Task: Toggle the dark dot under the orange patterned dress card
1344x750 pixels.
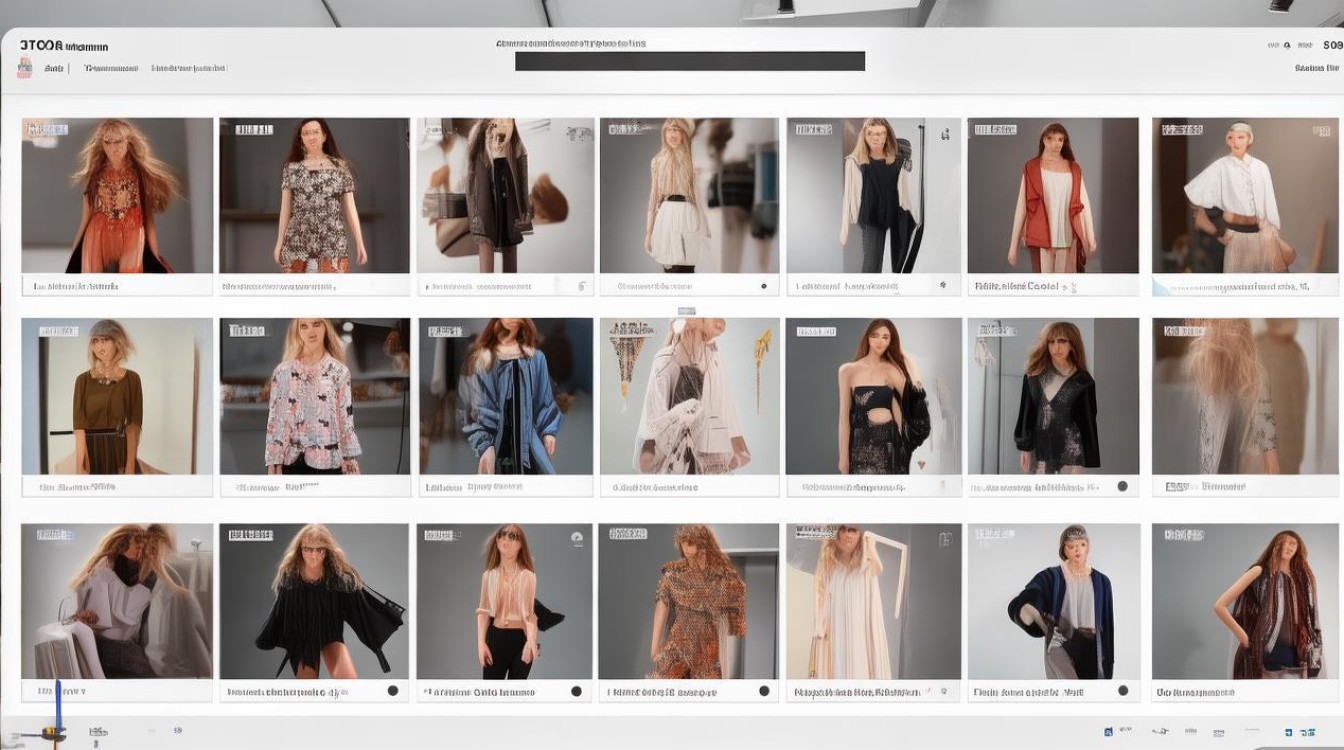Action: tap(764, 691)
